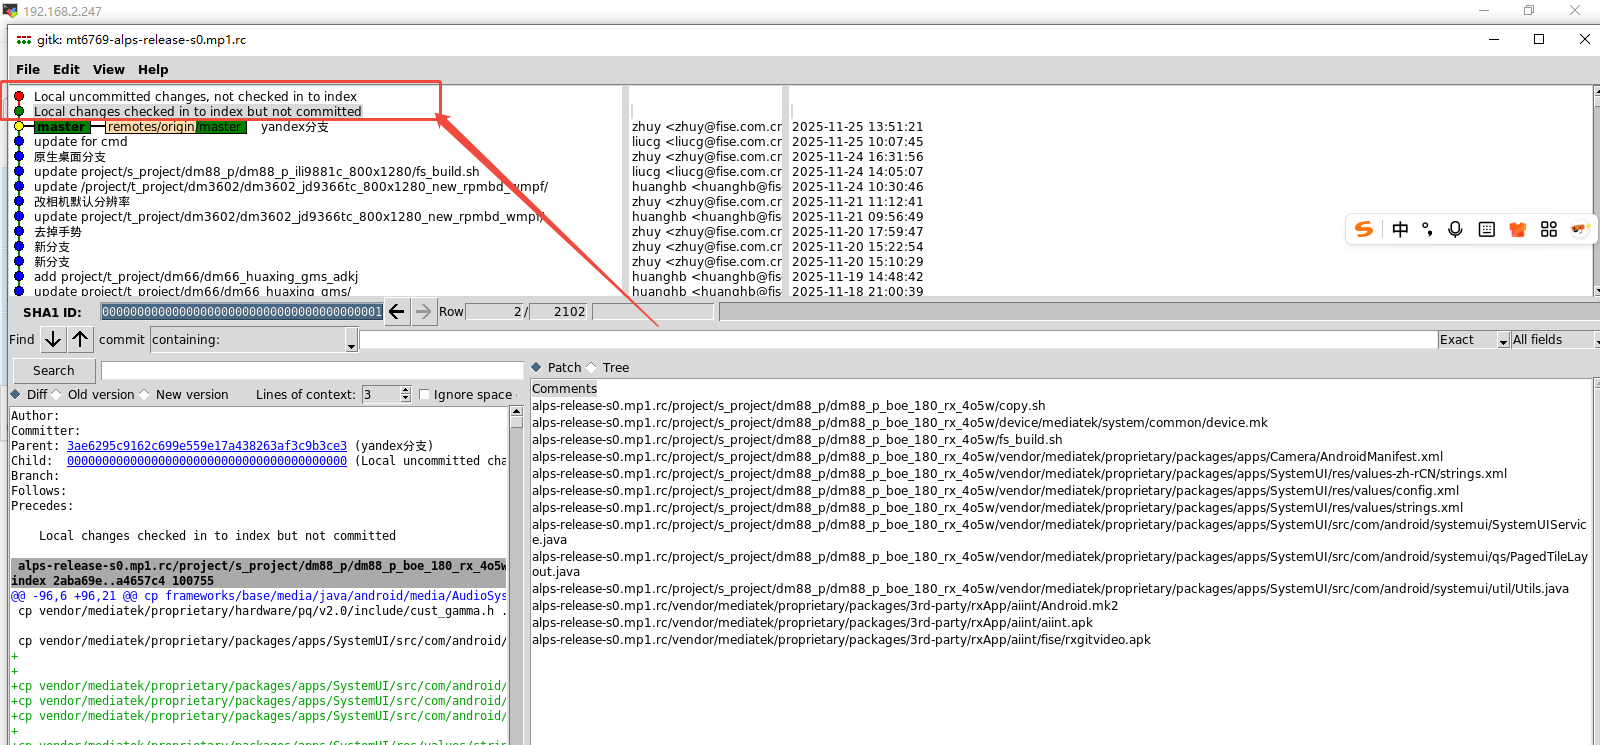Select the '改相机默认分辨率' commit
The height and width of the screenshot is (745, 1600).
[x=82, y=201]
